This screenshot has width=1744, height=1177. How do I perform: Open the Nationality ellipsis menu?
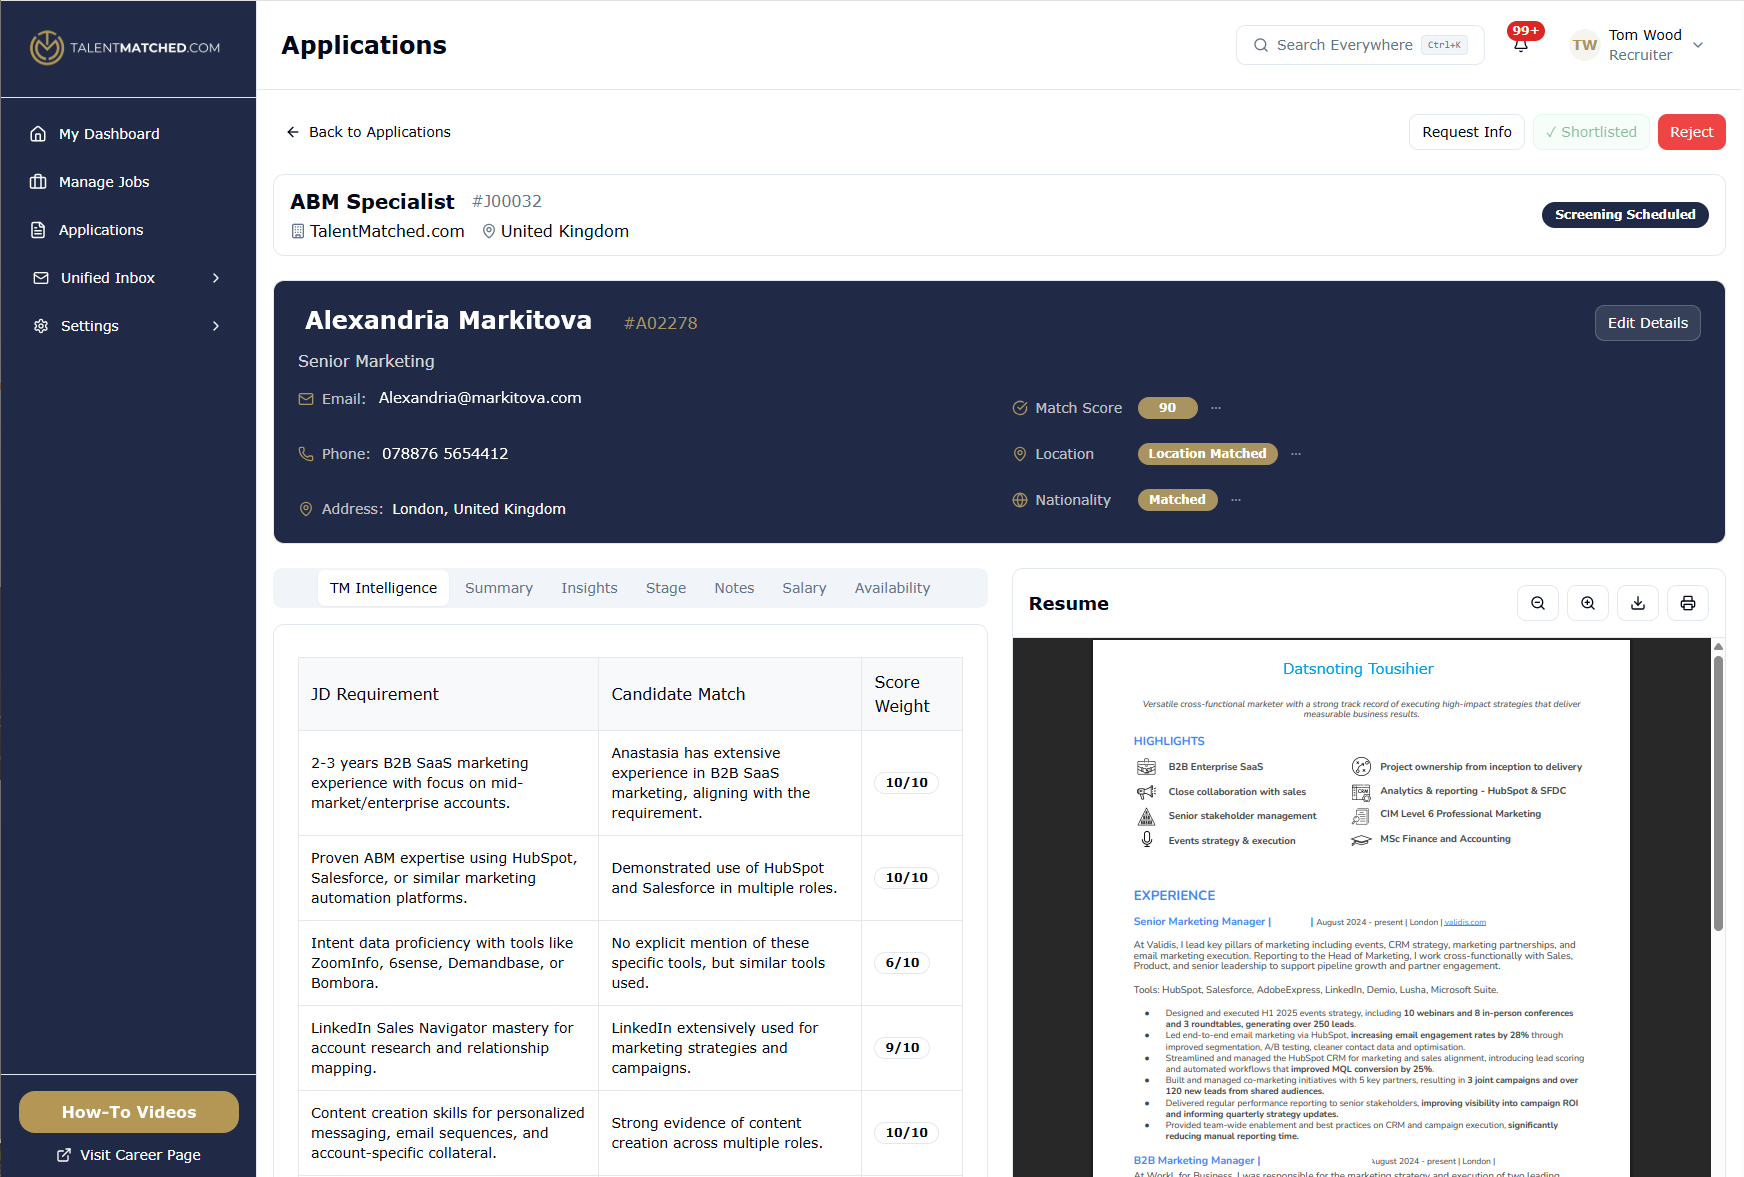1236,500
